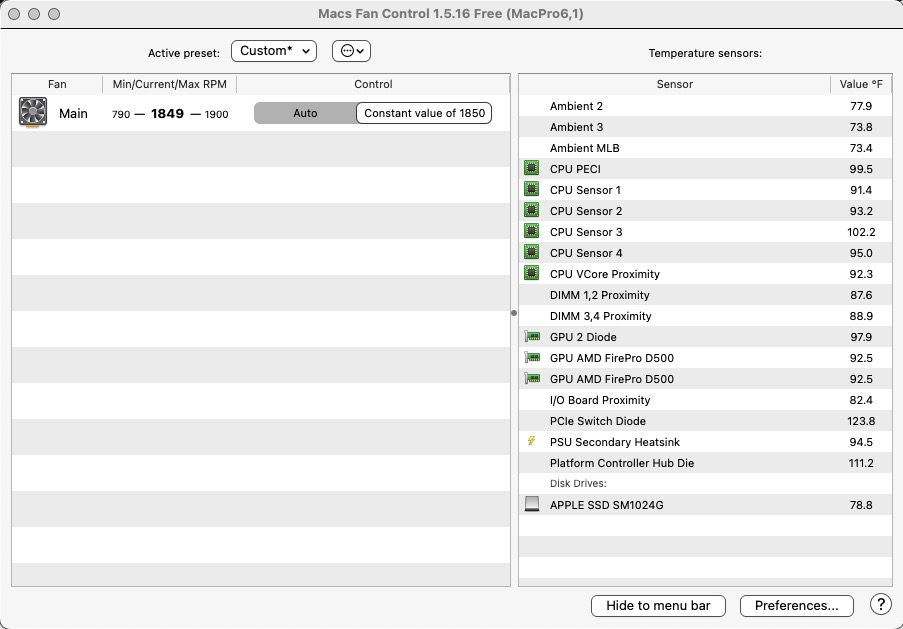Click the CPU Sensor 4 chip icon

click(x=532, y=252)
